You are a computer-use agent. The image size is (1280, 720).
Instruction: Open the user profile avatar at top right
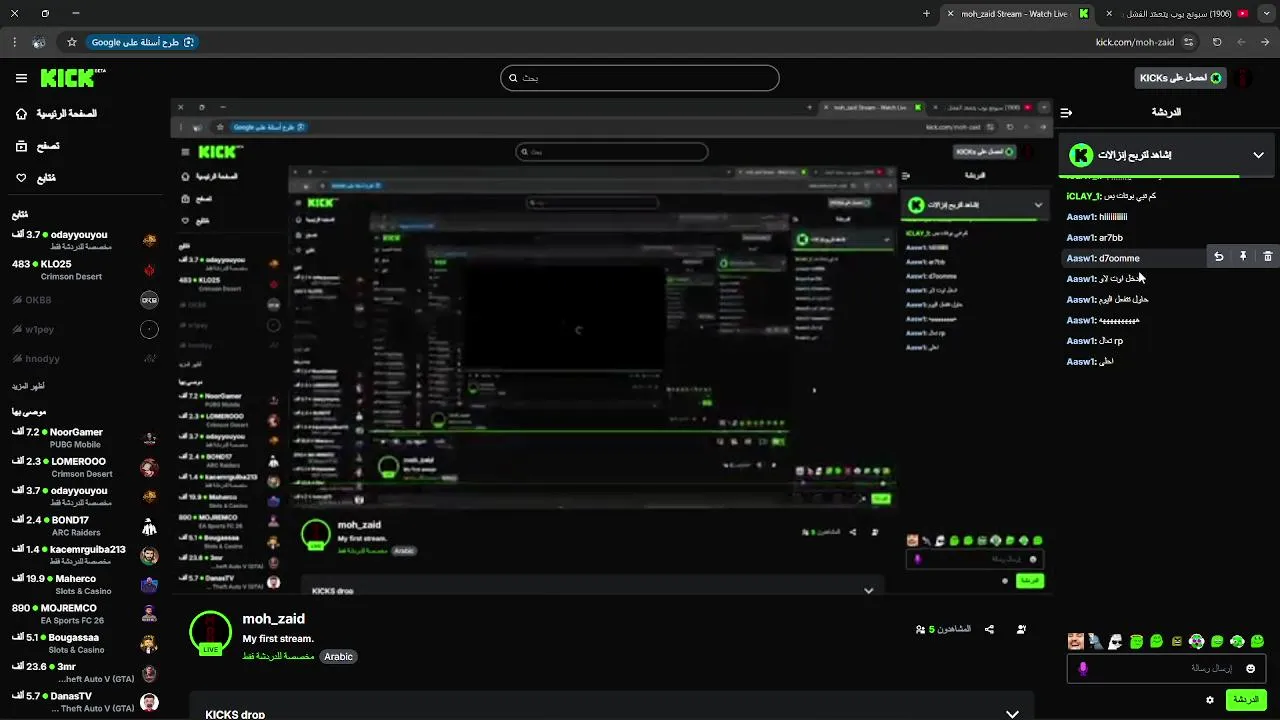[x=1242, y=78]
